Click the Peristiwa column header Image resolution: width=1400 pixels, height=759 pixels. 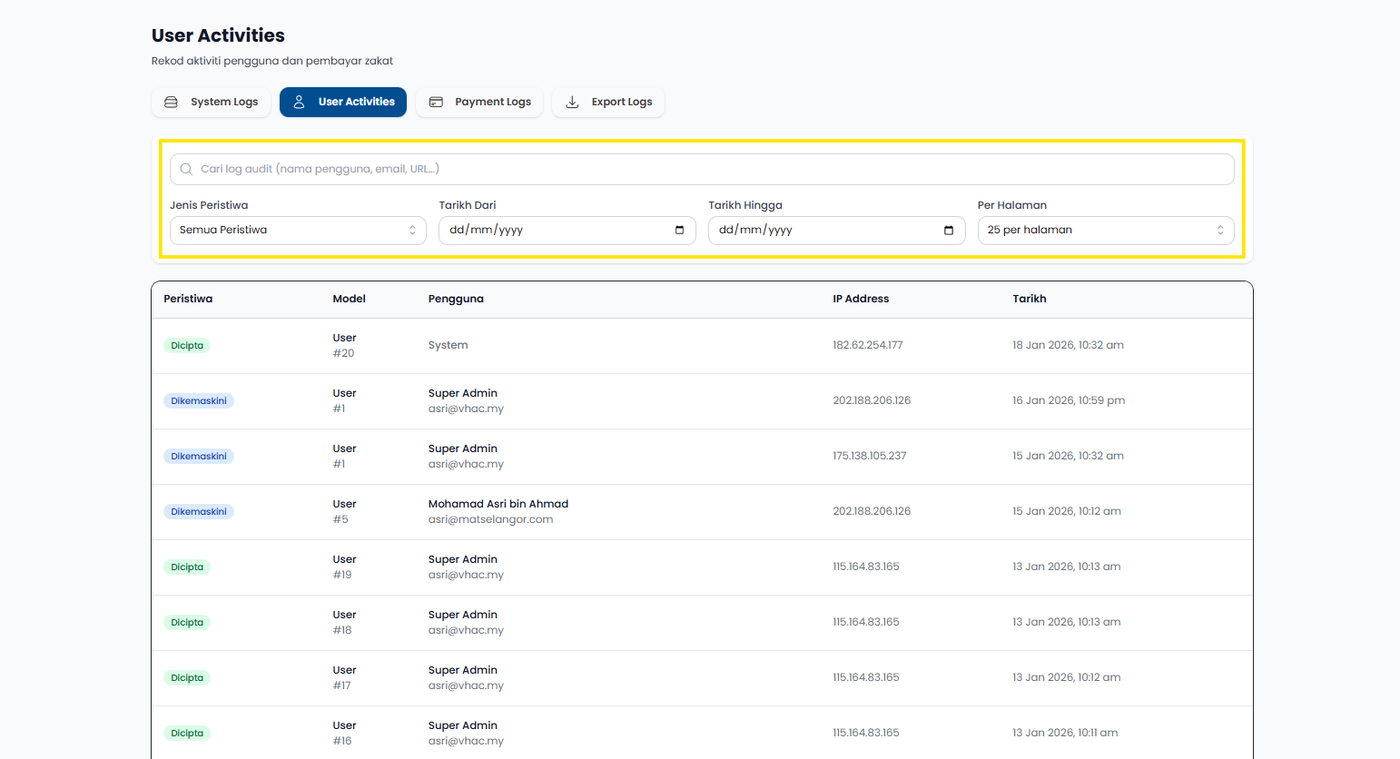tap(188, 299)
